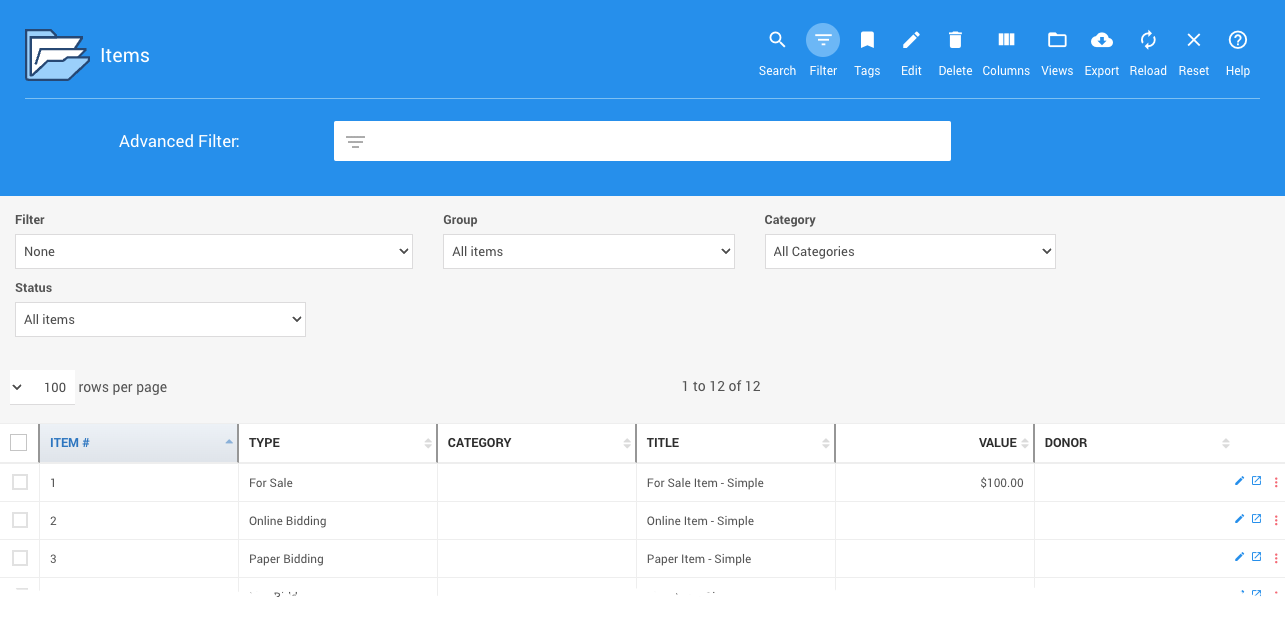Toggle the select-all checkbox in table header

(x=19, y=443)
